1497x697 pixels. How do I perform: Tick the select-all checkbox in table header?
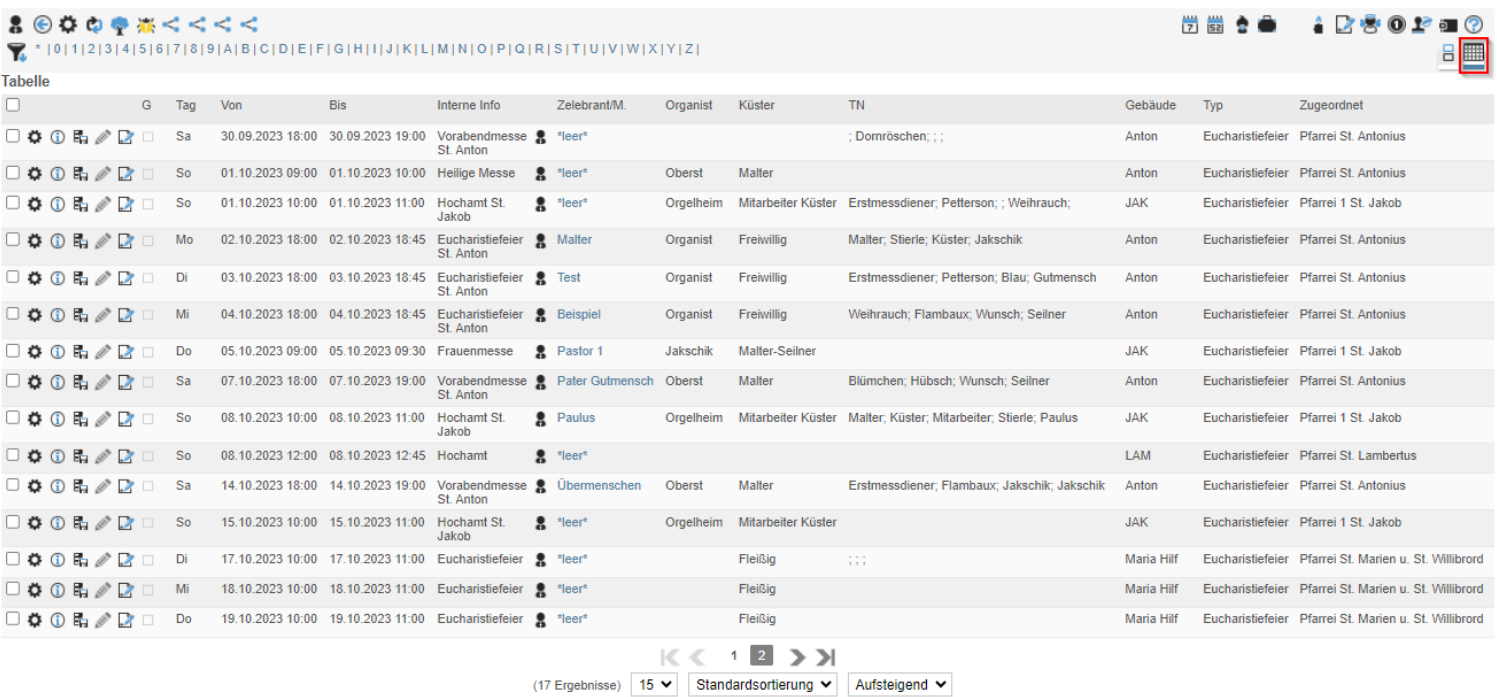pyautogui.click(x=12, y=105)
